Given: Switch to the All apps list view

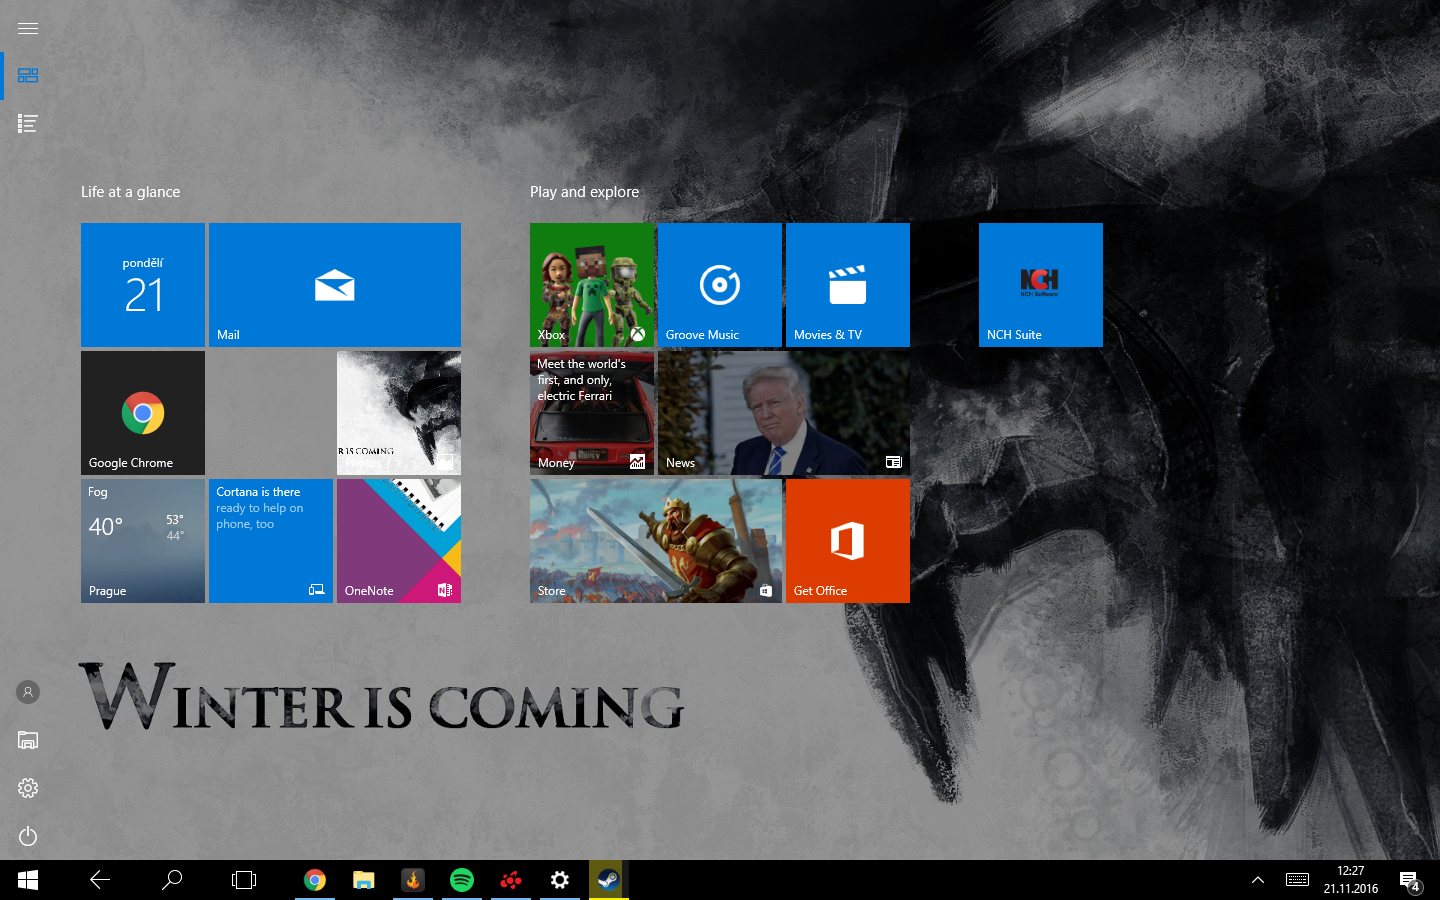Looking at the screenshot, I should click(28, 124).
